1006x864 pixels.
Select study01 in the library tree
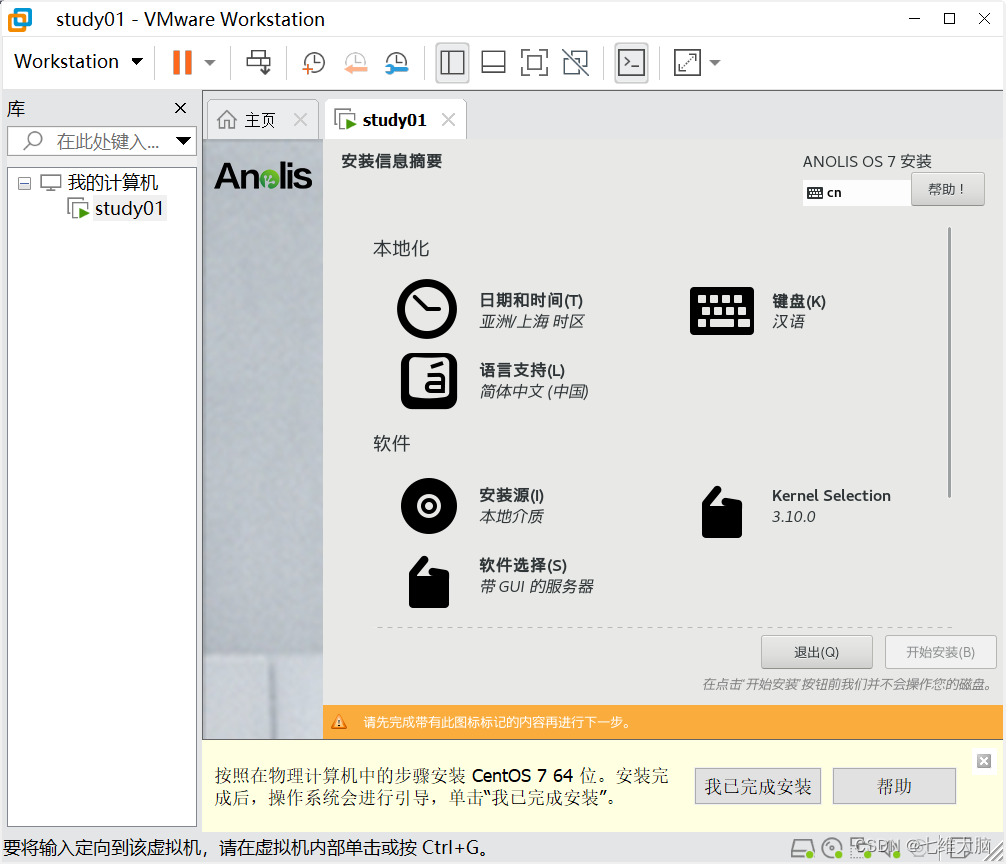129,208
